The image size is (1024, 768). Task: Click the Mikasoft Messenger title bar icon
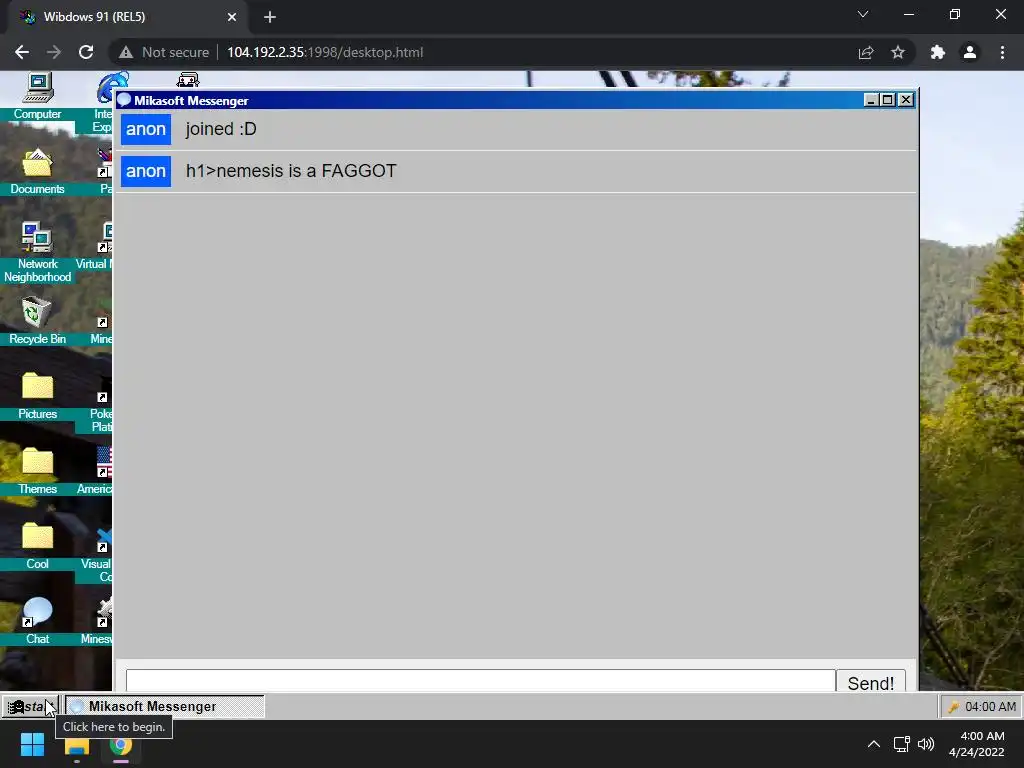click(124, 101)
